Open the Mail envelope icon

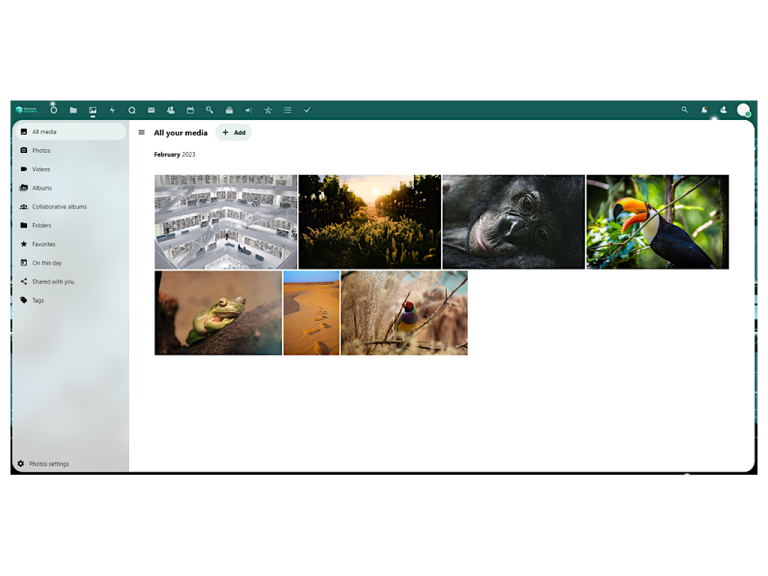[151, 110]
